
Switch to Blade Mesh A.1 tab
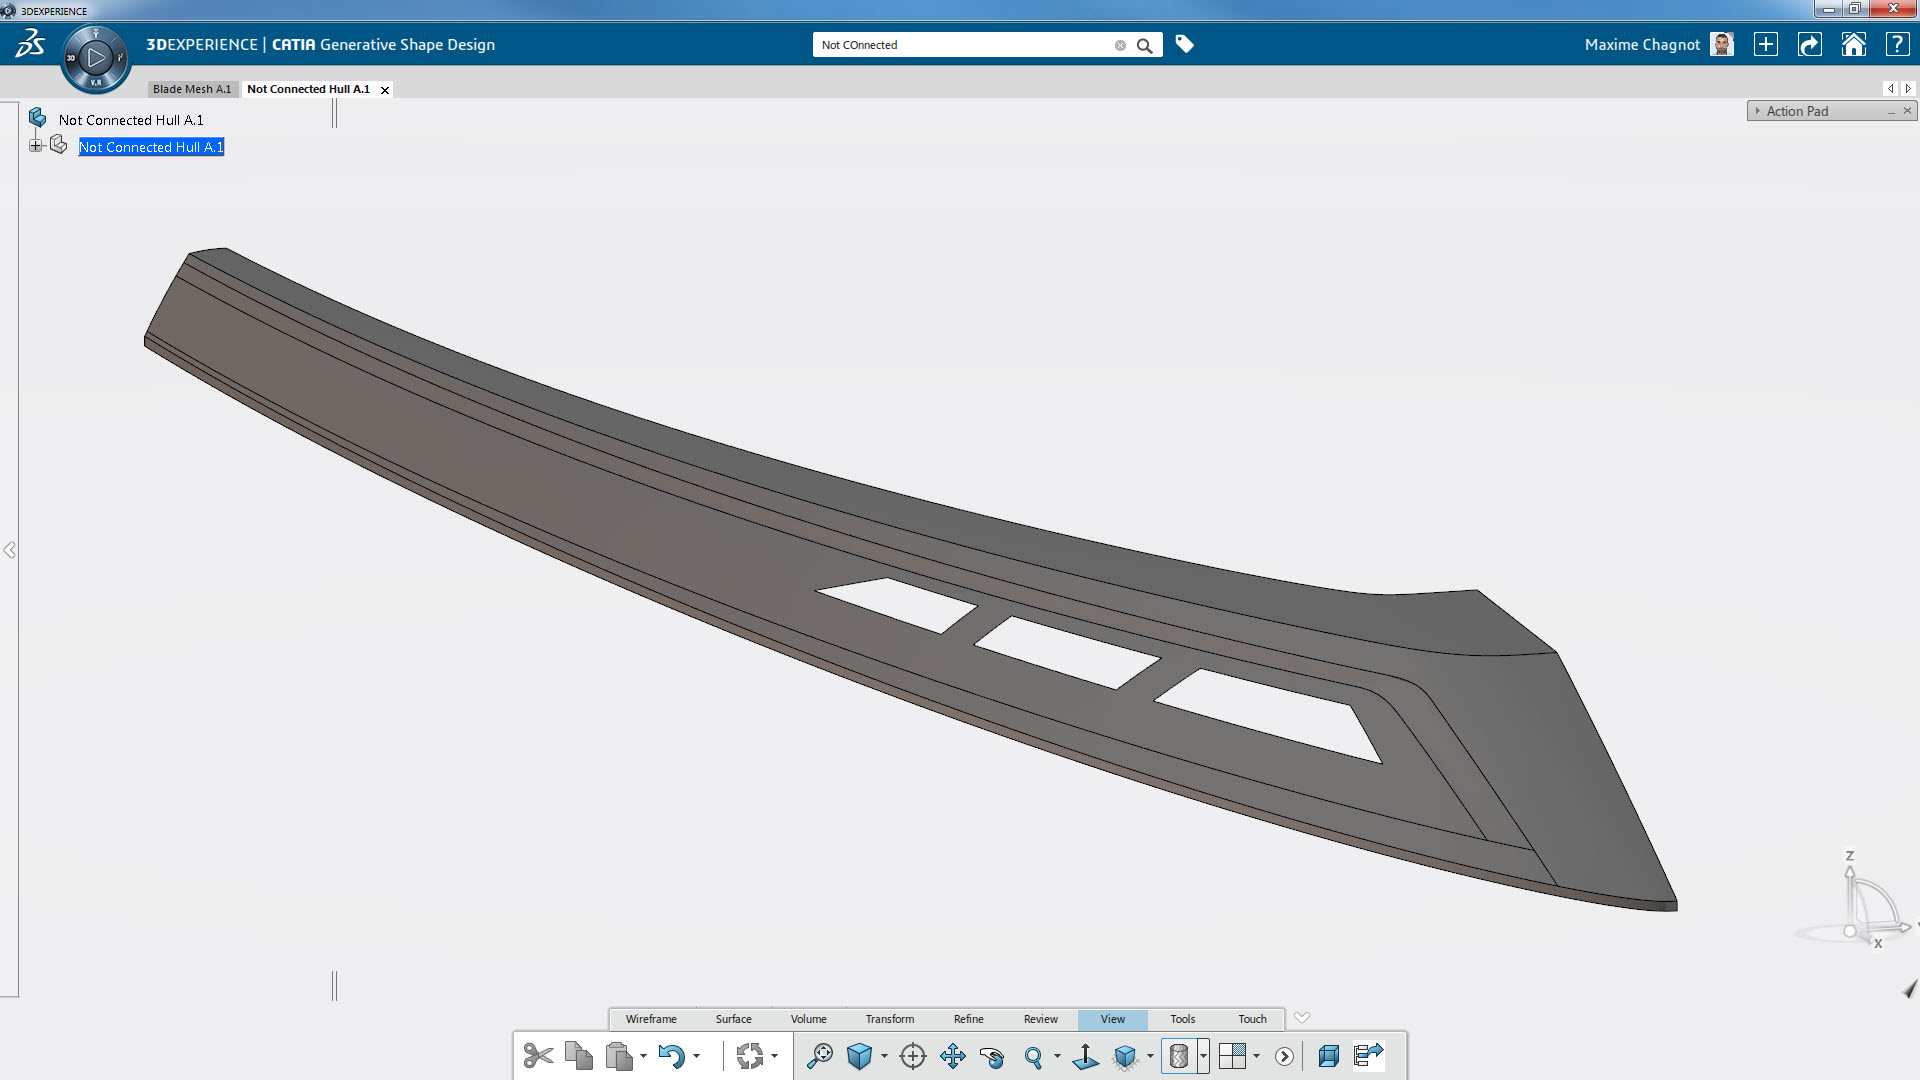[x=192, y=89]
